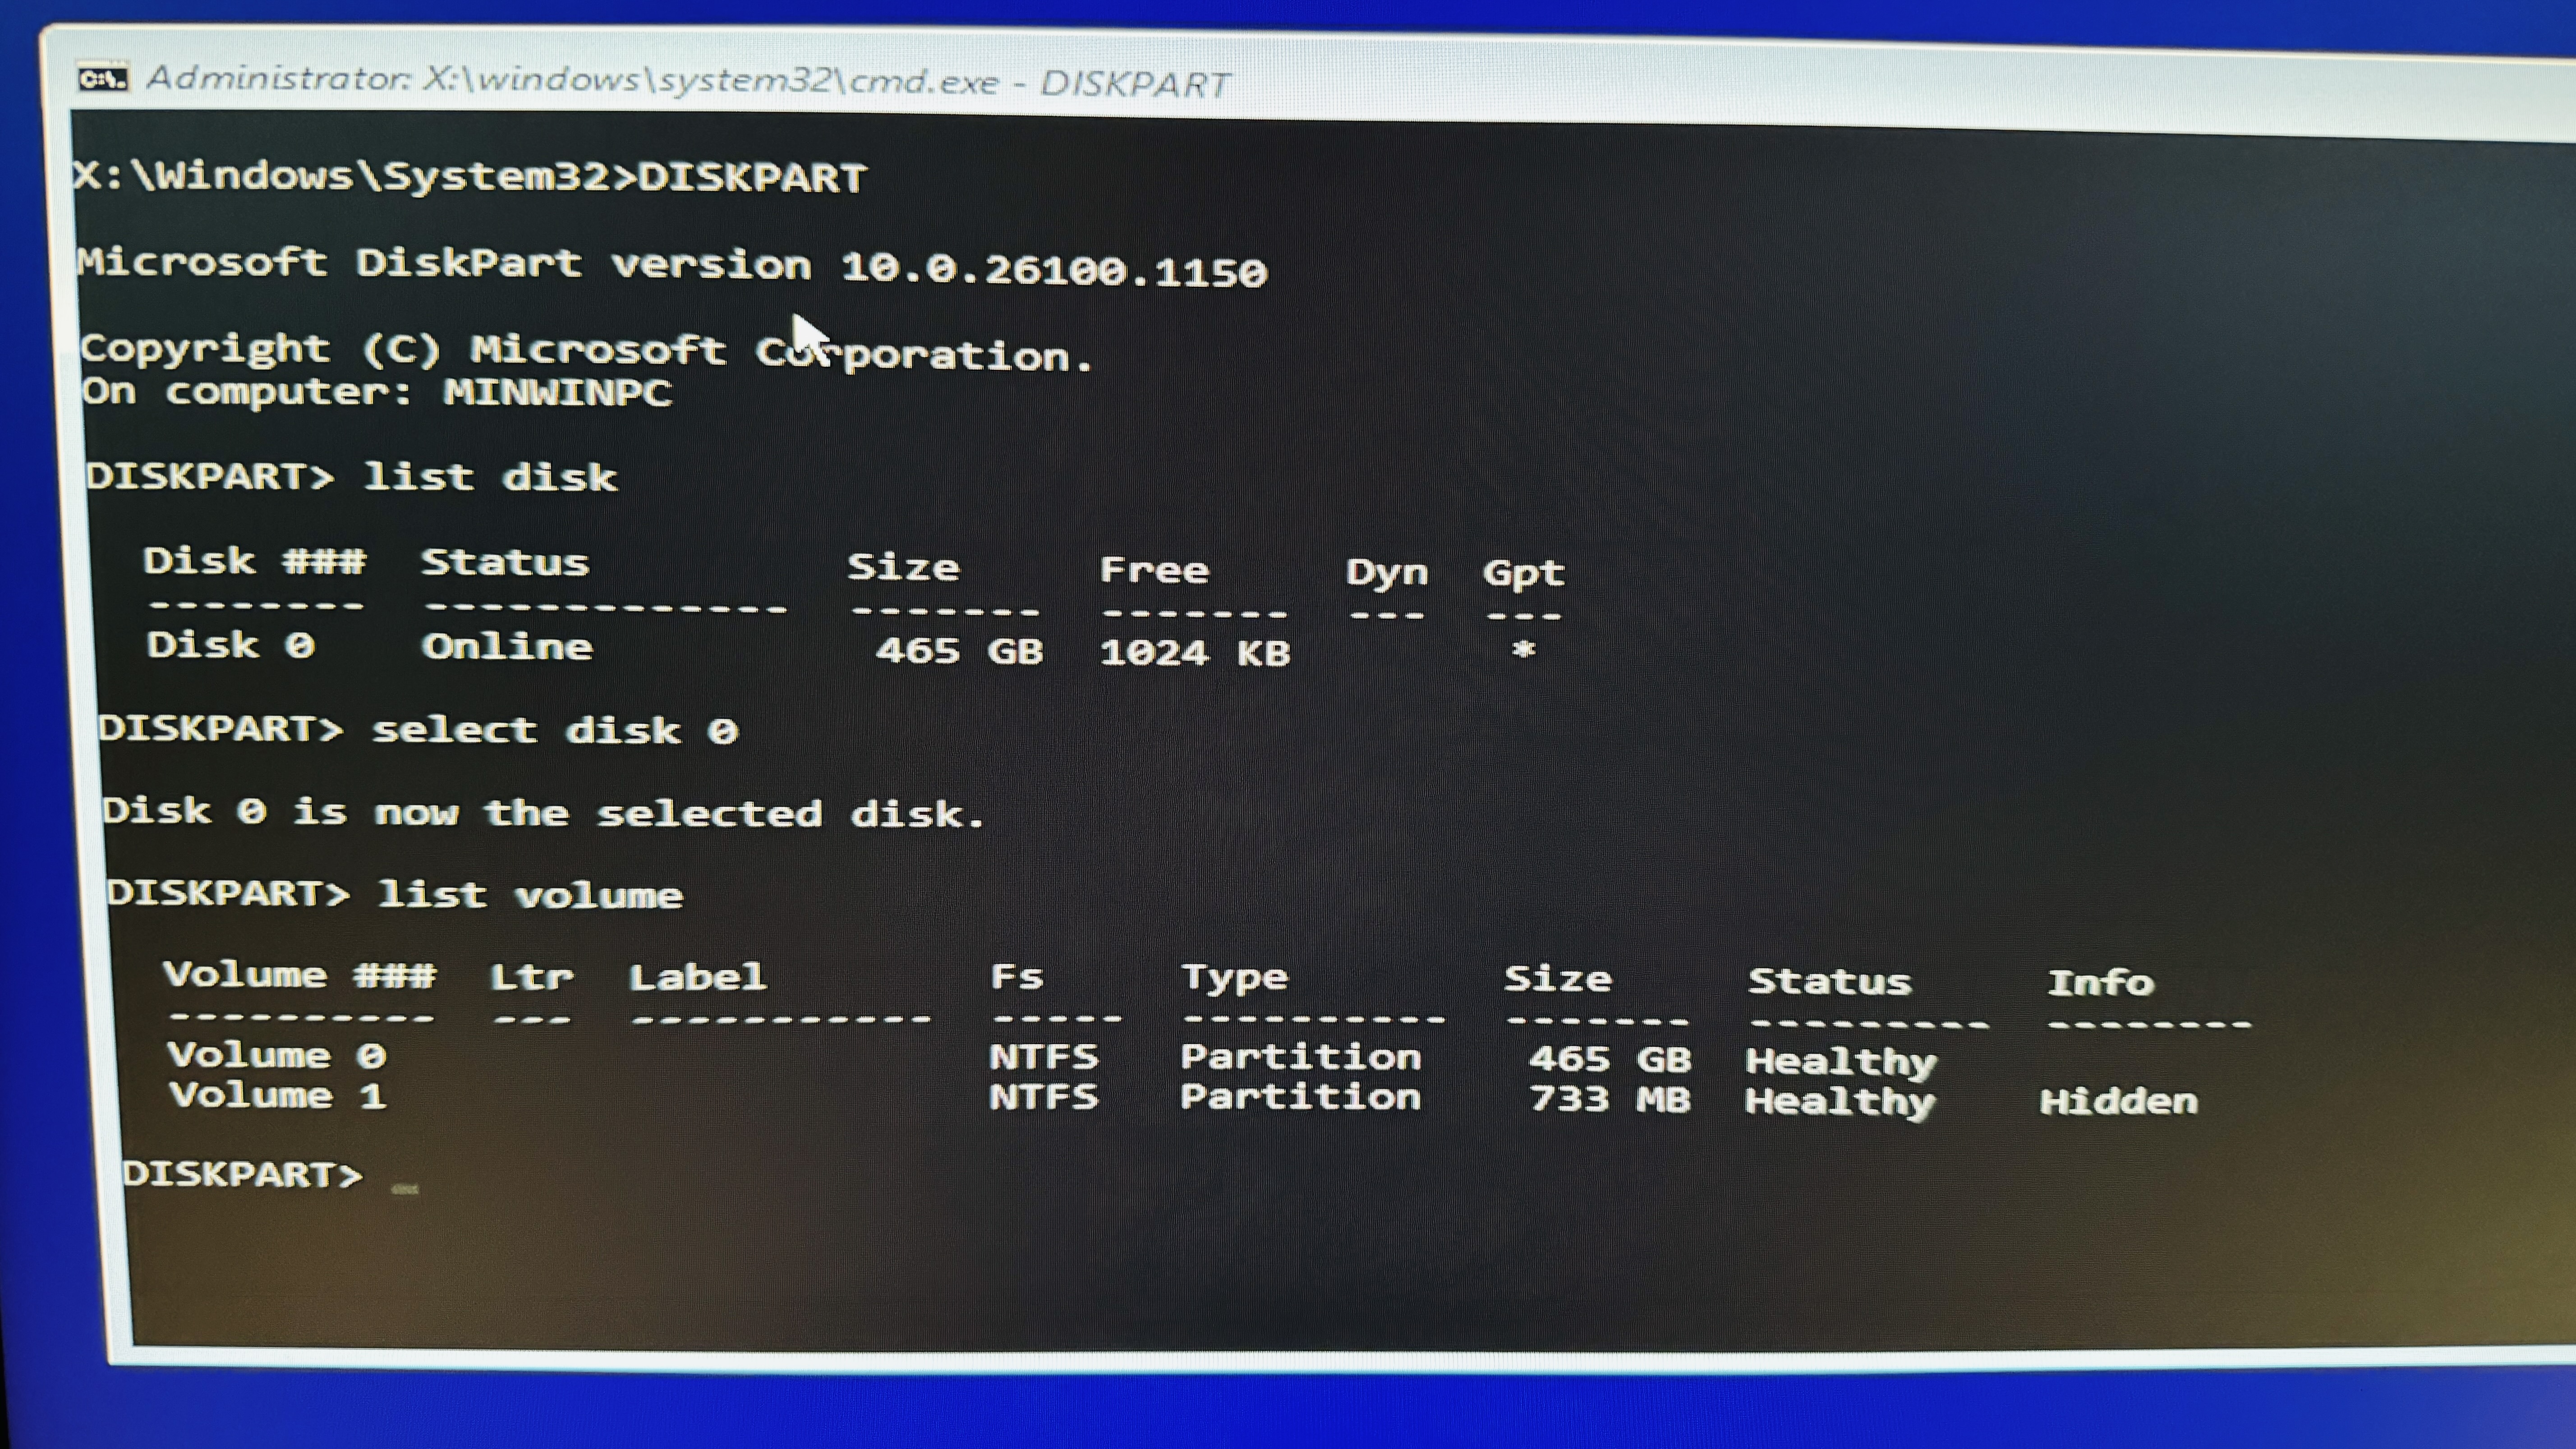Click the 'Disk 0' entry in disk table
Viewport: 2576px width, 1449px height.
click(230, 646)
